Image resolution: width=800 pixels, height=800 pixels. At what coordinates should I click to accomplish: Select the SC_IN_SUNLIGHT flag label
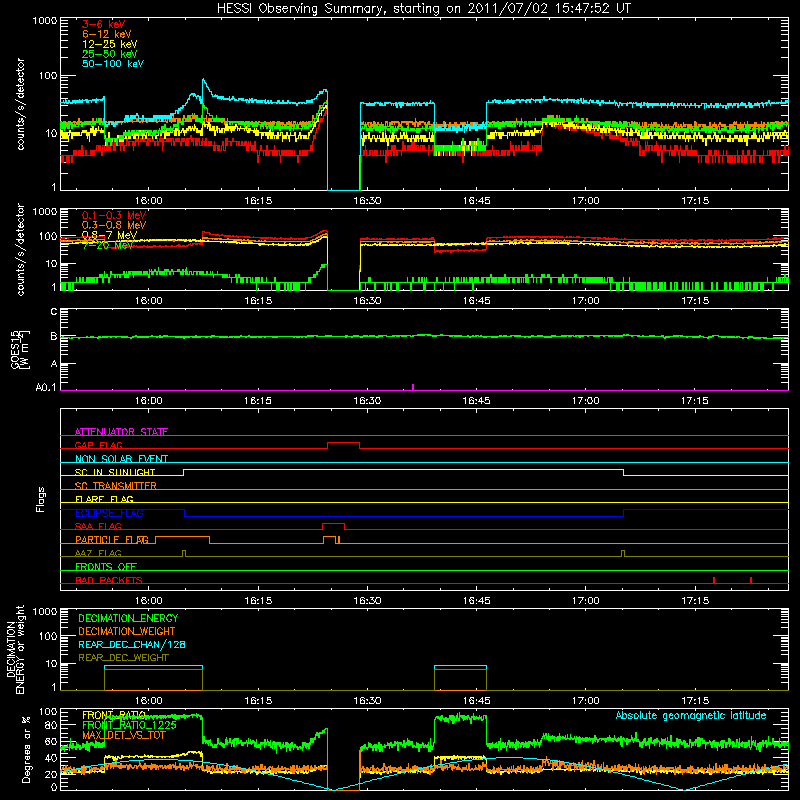115,472
